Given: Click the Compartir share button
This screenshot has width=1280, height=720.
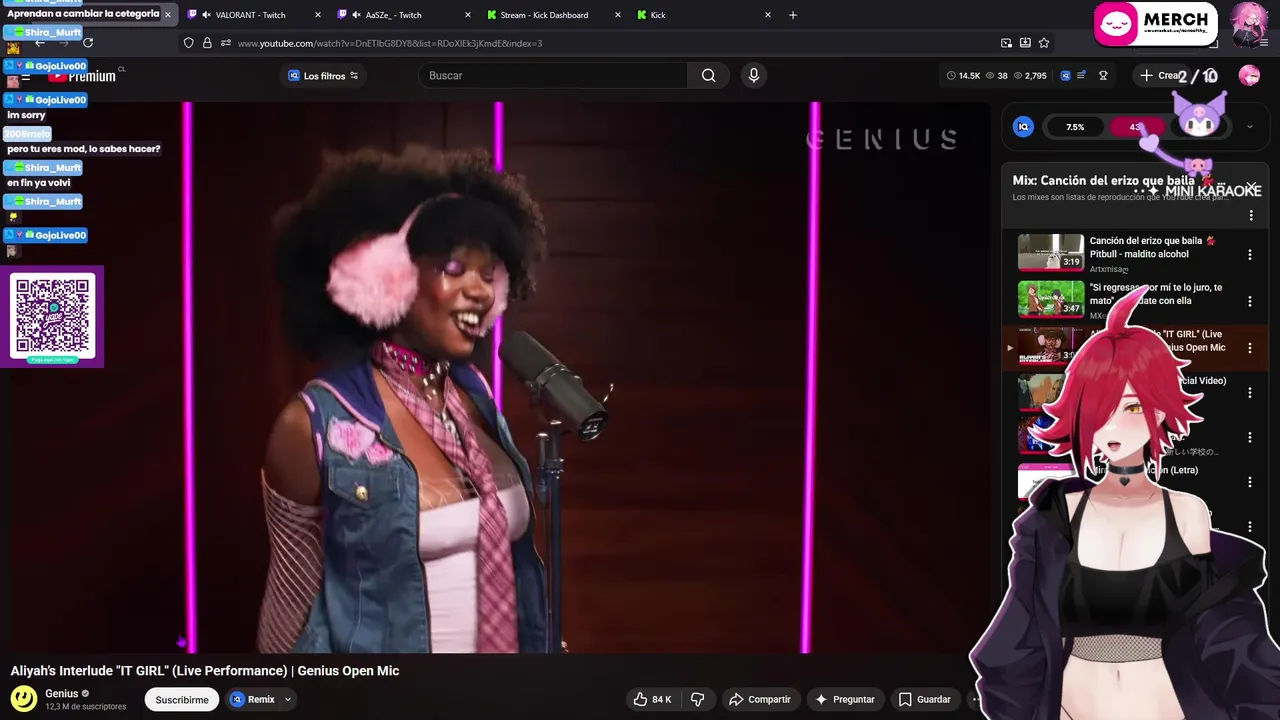Looking at the screenshot, I should click(760, 700).
